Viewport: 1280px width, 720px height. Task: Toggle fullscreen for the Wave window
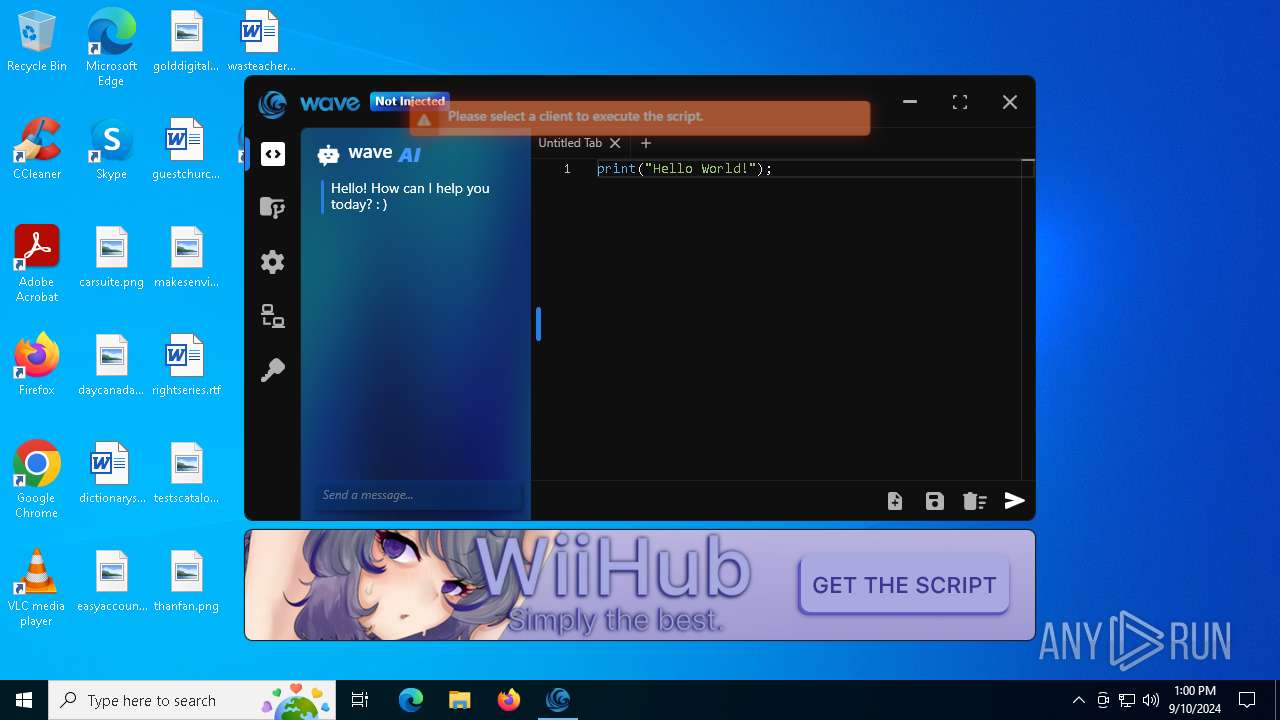(960, 102)
